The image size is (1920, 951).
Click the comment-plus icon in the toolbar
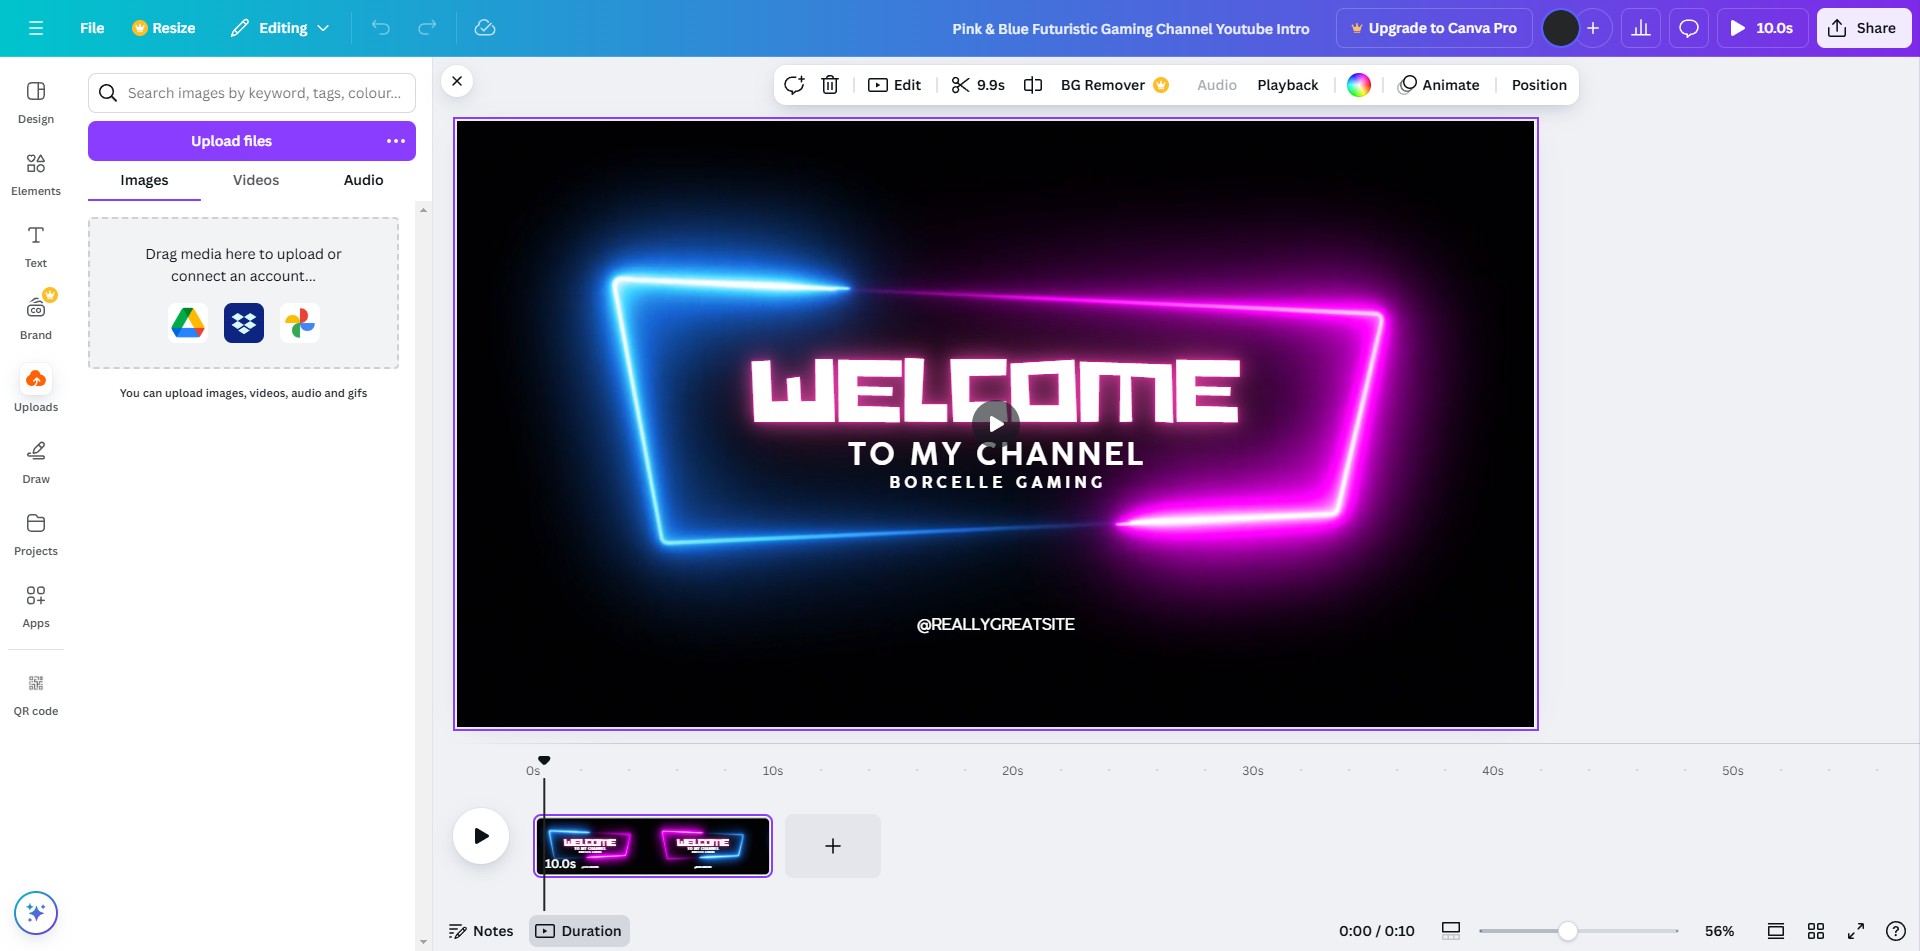coord(794,85)
